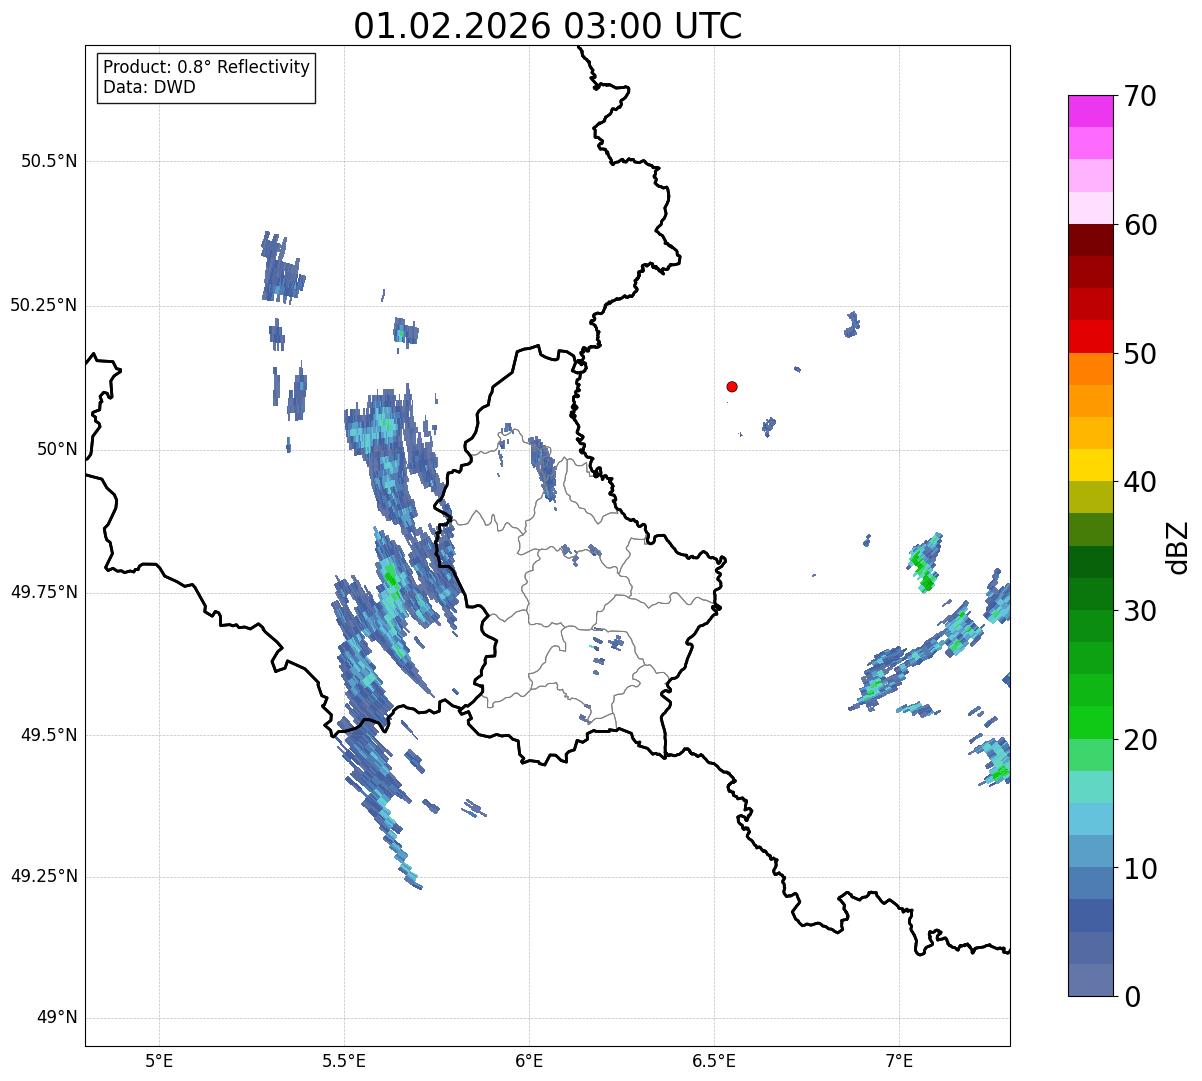Click the 49.25°N latitude label

click(x=43, y=876)
